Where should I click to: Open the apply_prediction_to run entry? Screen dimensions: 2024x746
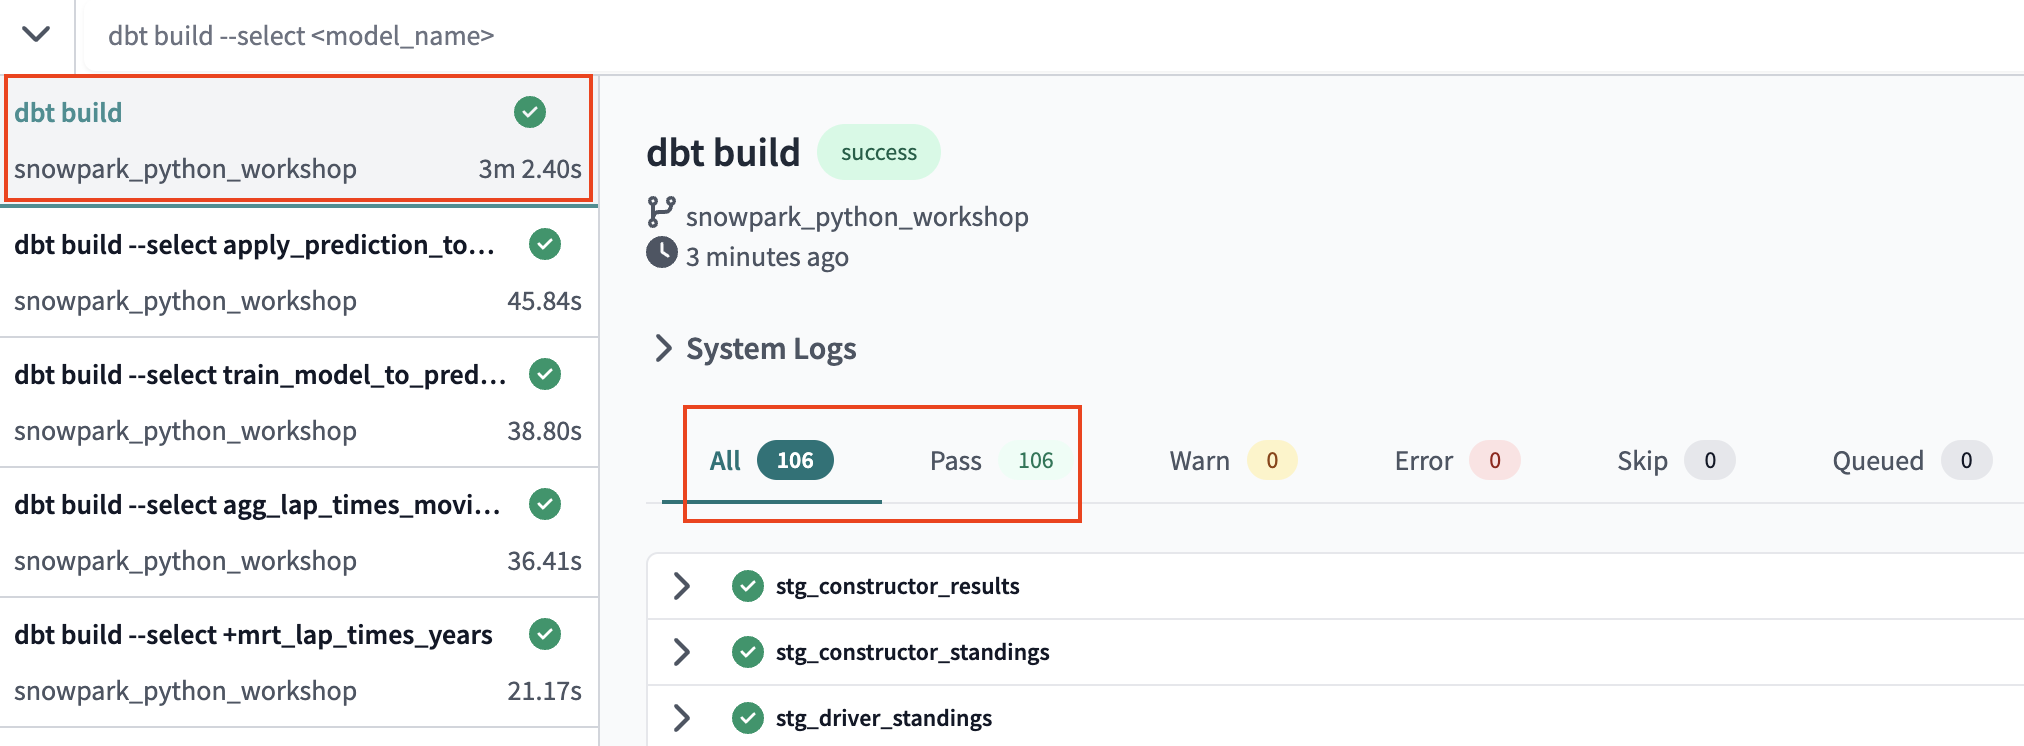tap(298, 272)
